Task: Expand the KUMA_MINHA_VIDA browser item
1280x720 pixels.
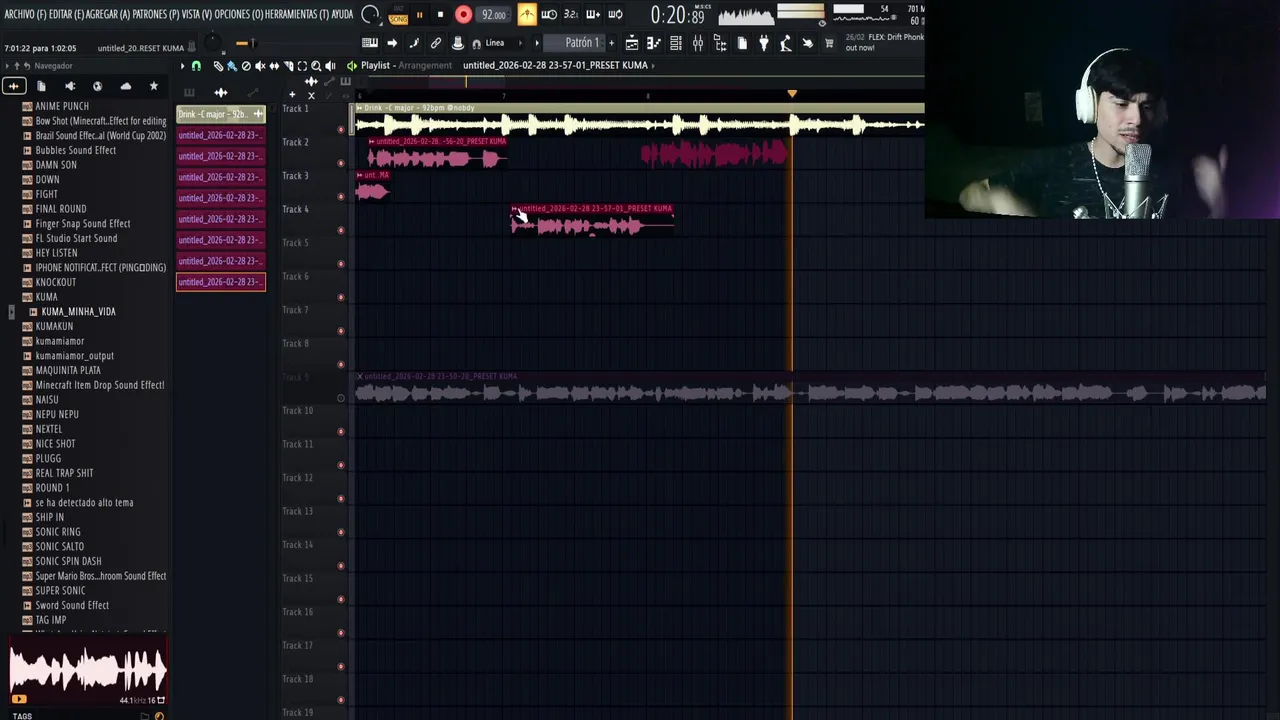Action: click(x=33, y=312)
